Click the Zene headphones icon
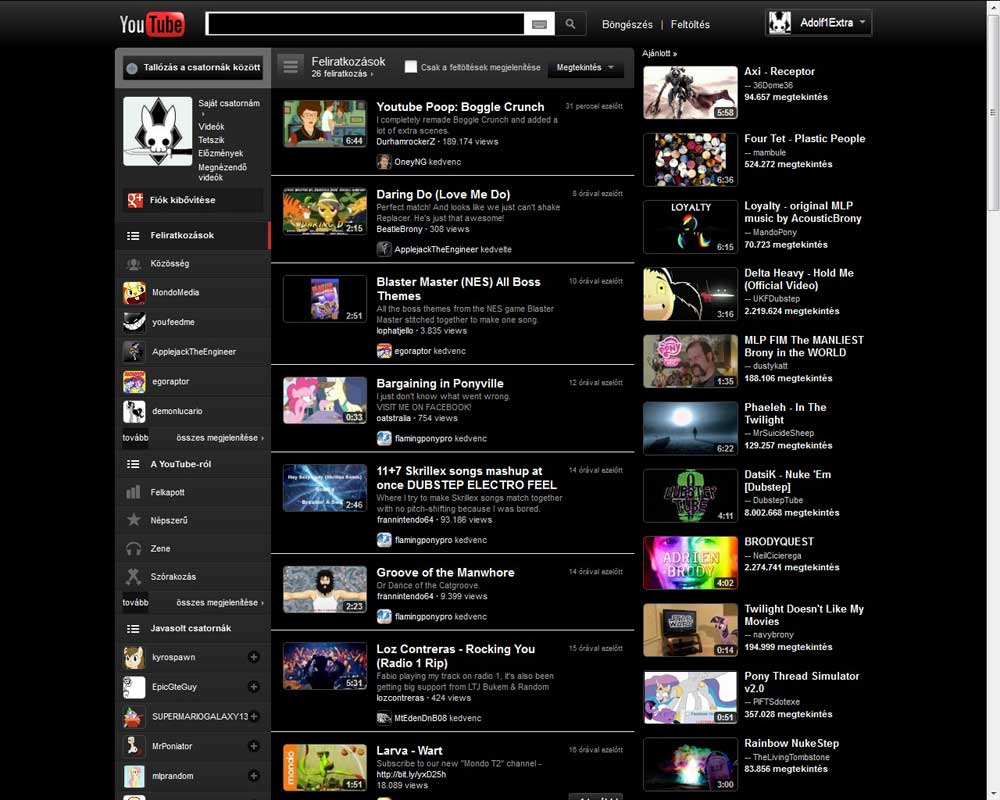Image resolution: width=1000 pixels, height=800 pixels. [133, 549]
